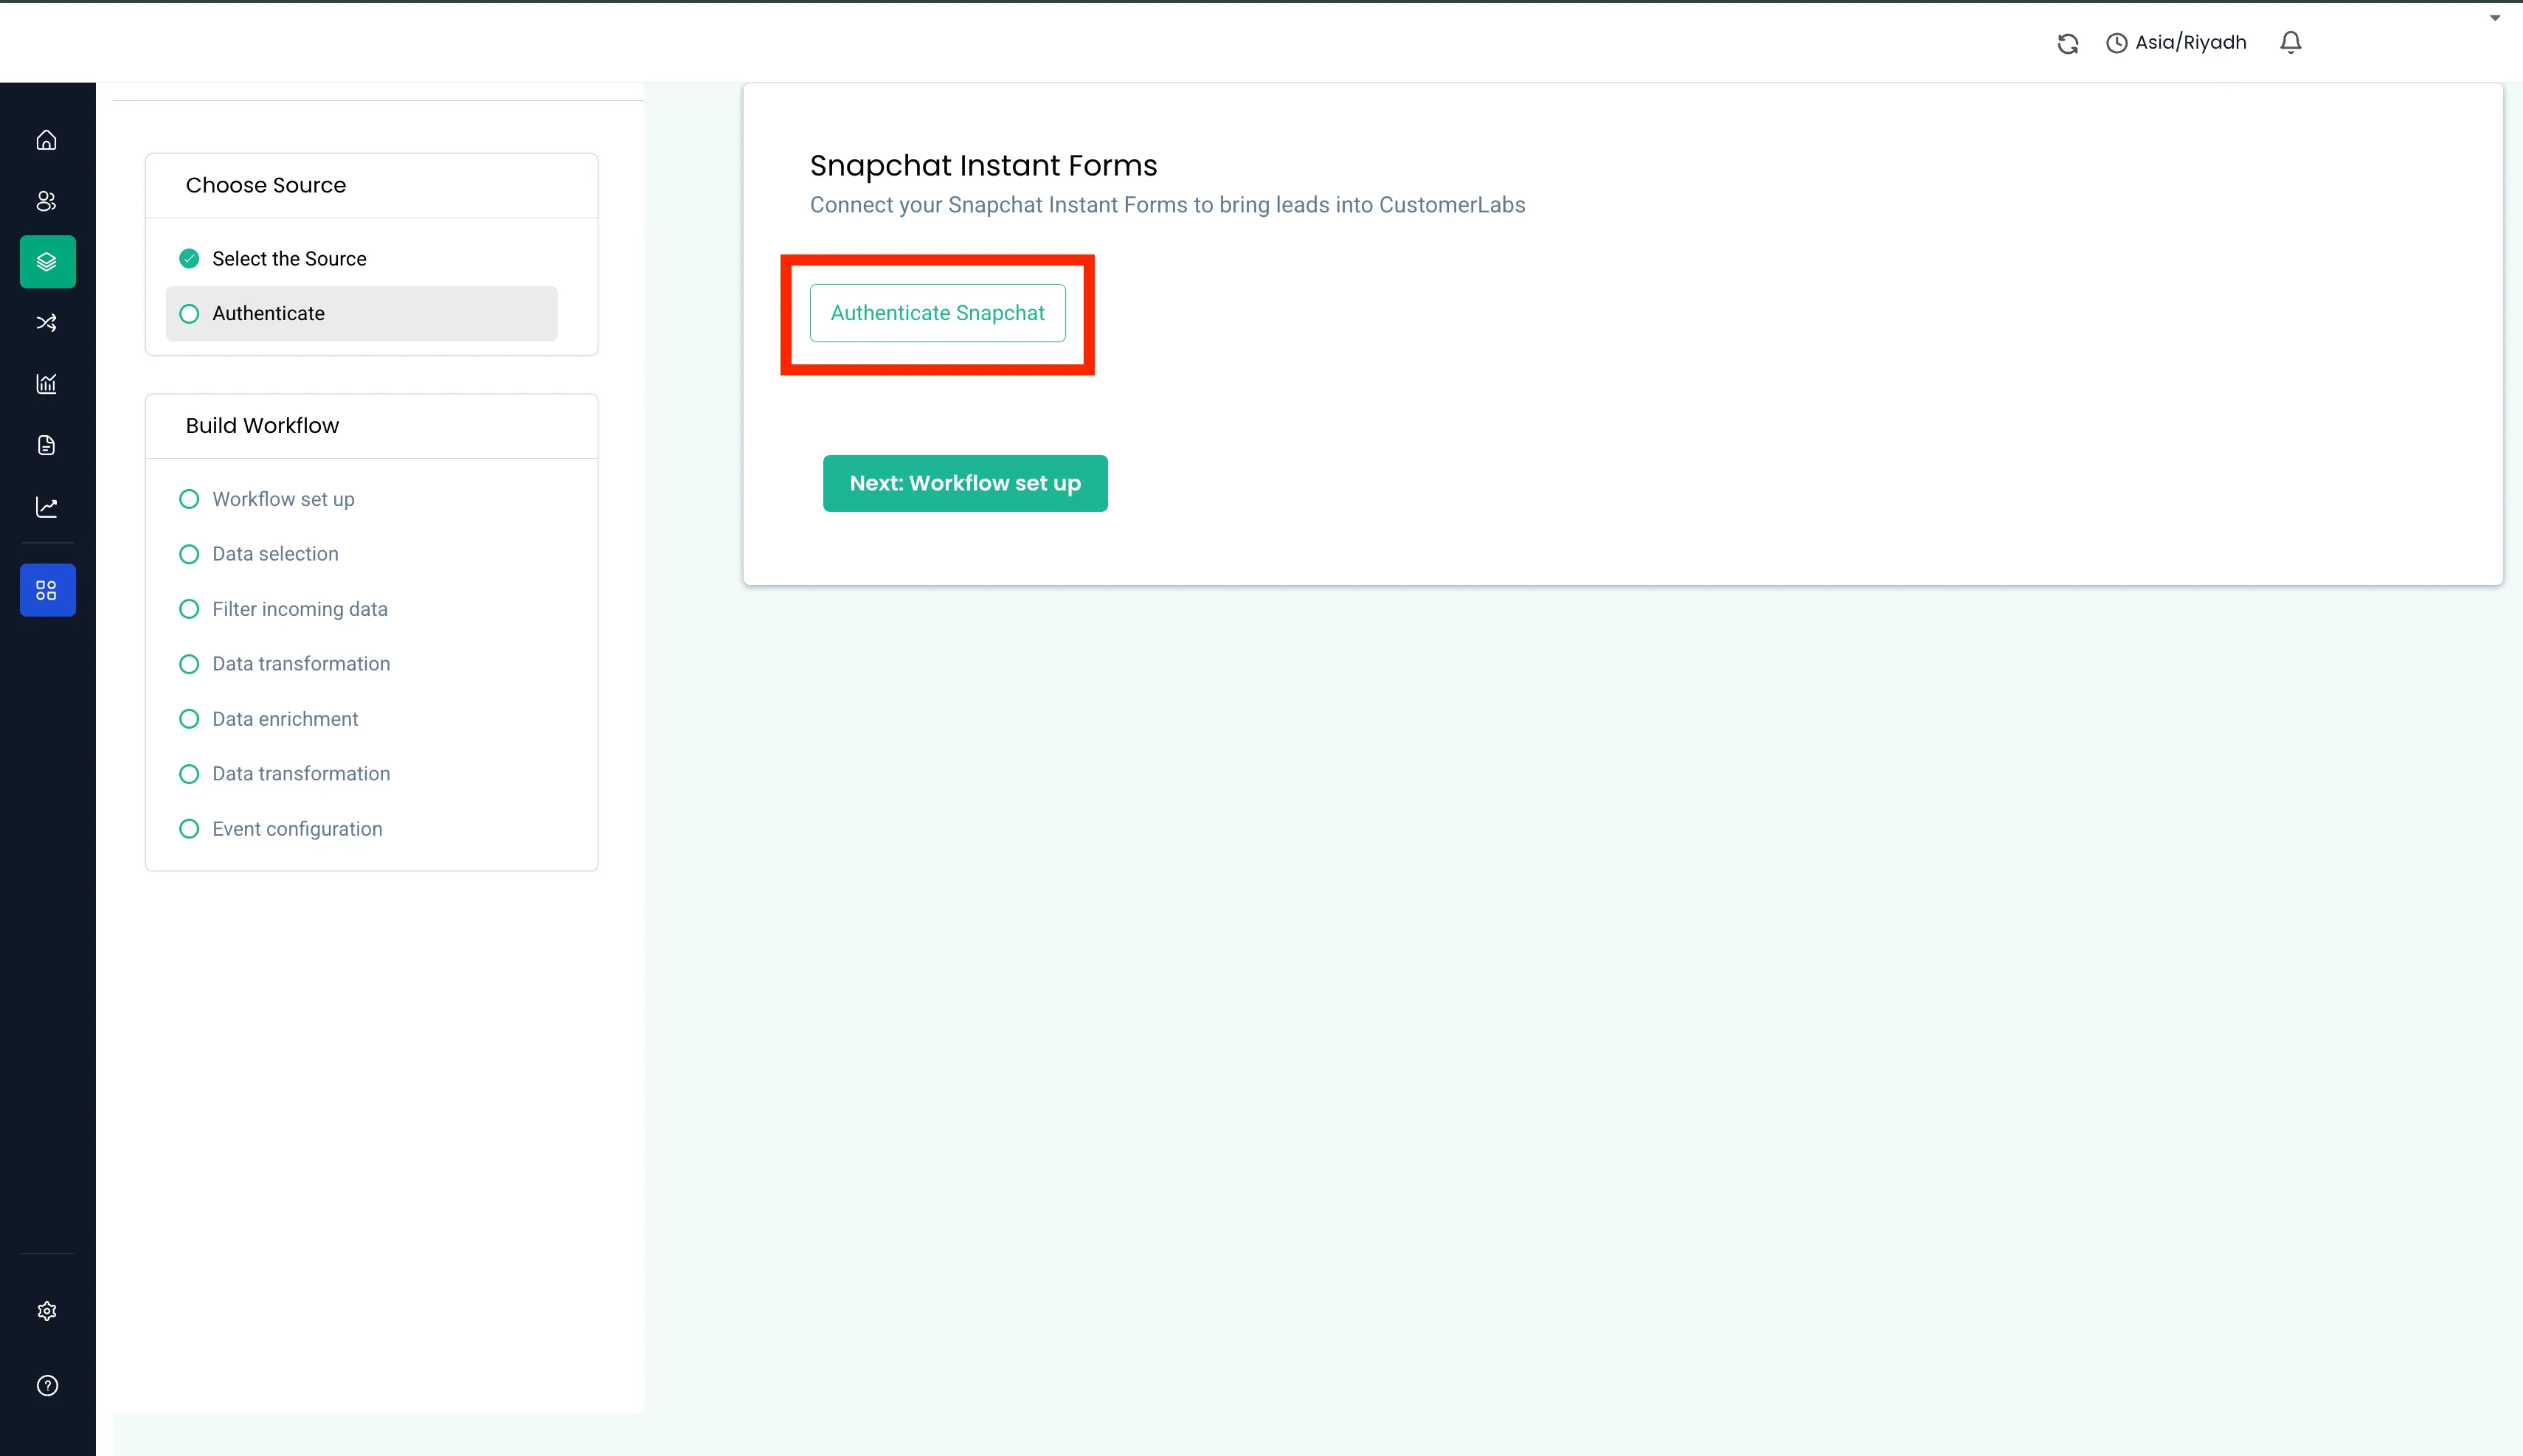Viewport: 2523px width, 1456px height.
Task: Open the Help question mark icon
Action: coord(47,1385)
